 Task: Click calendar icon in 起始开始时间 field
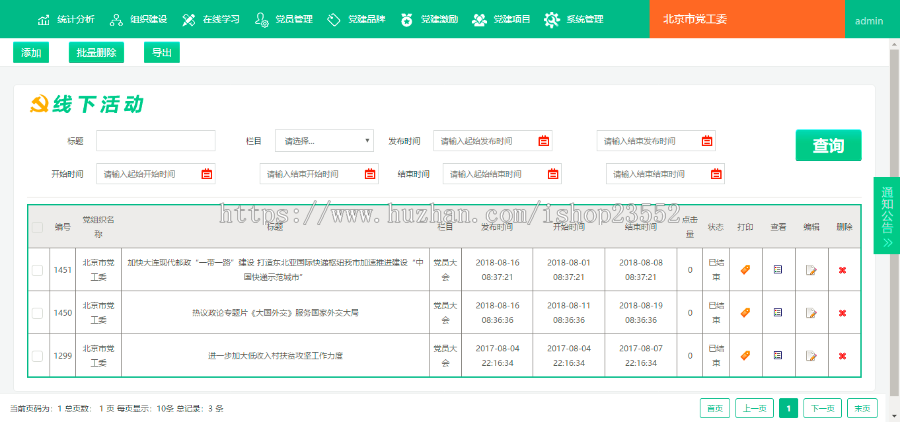click(x=207, y=174)
